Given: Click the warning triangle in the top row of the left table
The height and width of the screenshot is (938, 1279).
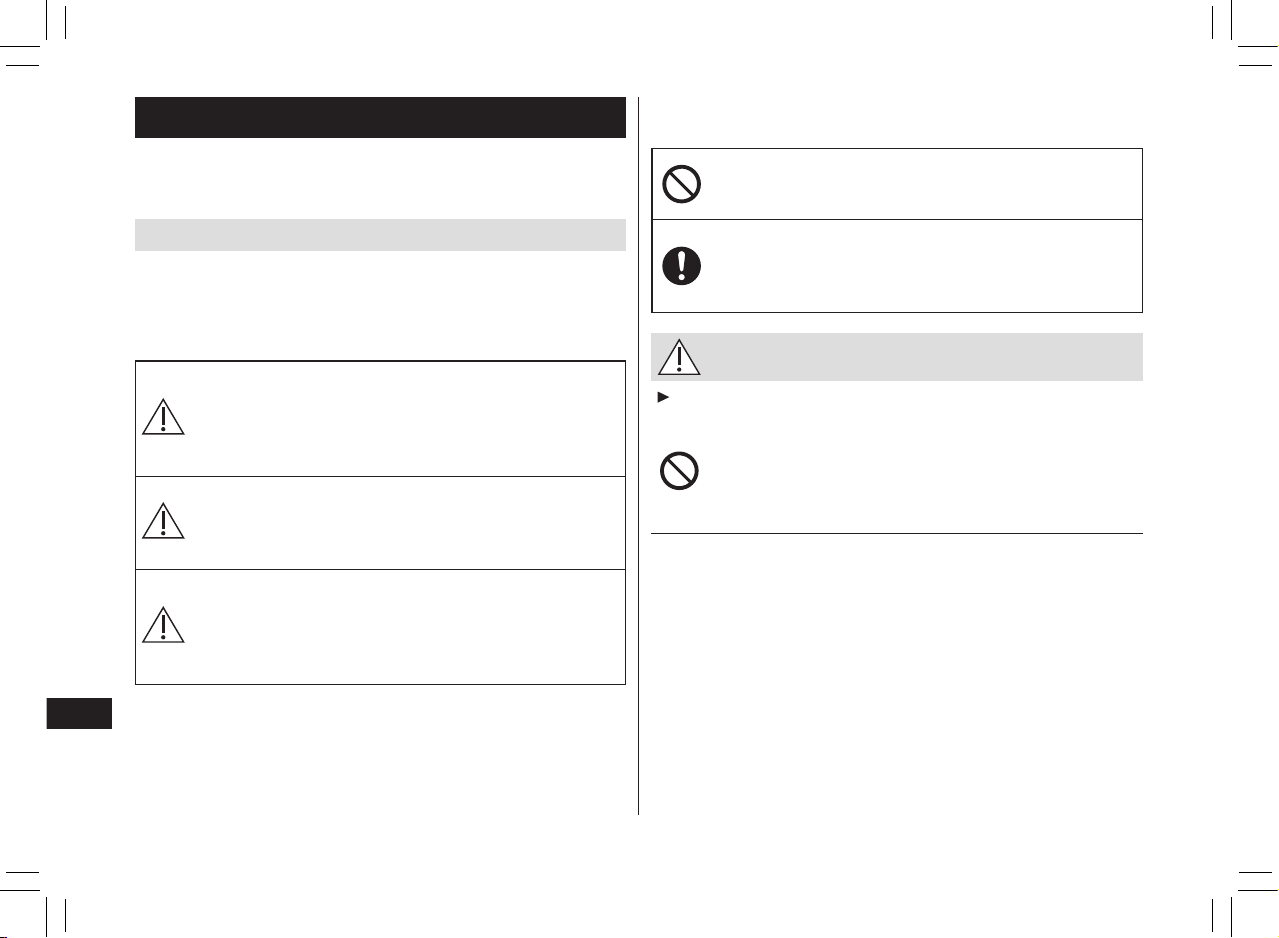Looking at the screenshot, I should click(x=163, y=415).
